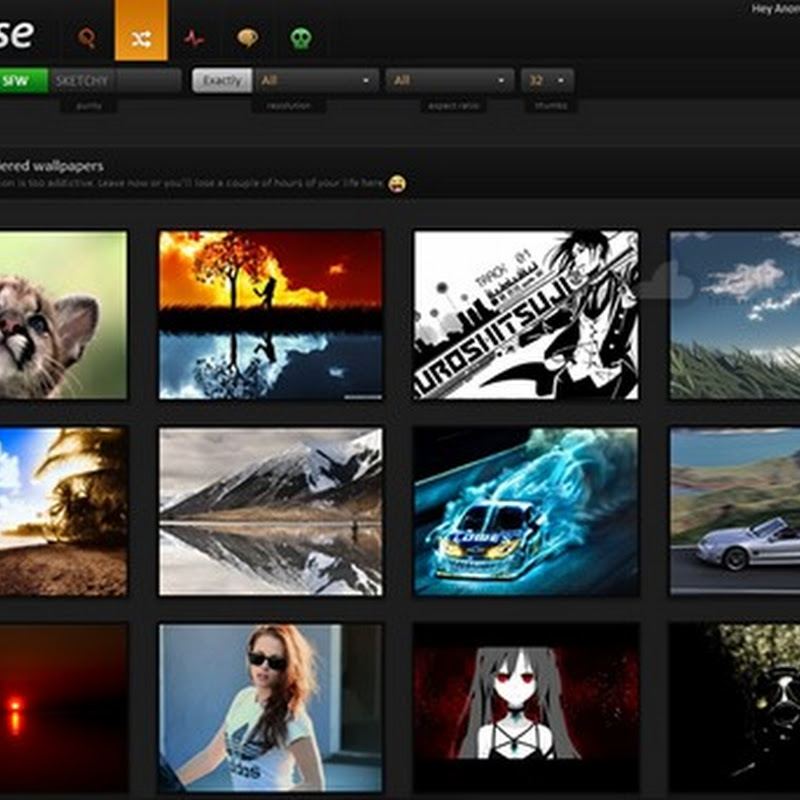The image size is (800, 800).
Task: Click the laughing emoji next to the description
Action: [x=397, y=184]
